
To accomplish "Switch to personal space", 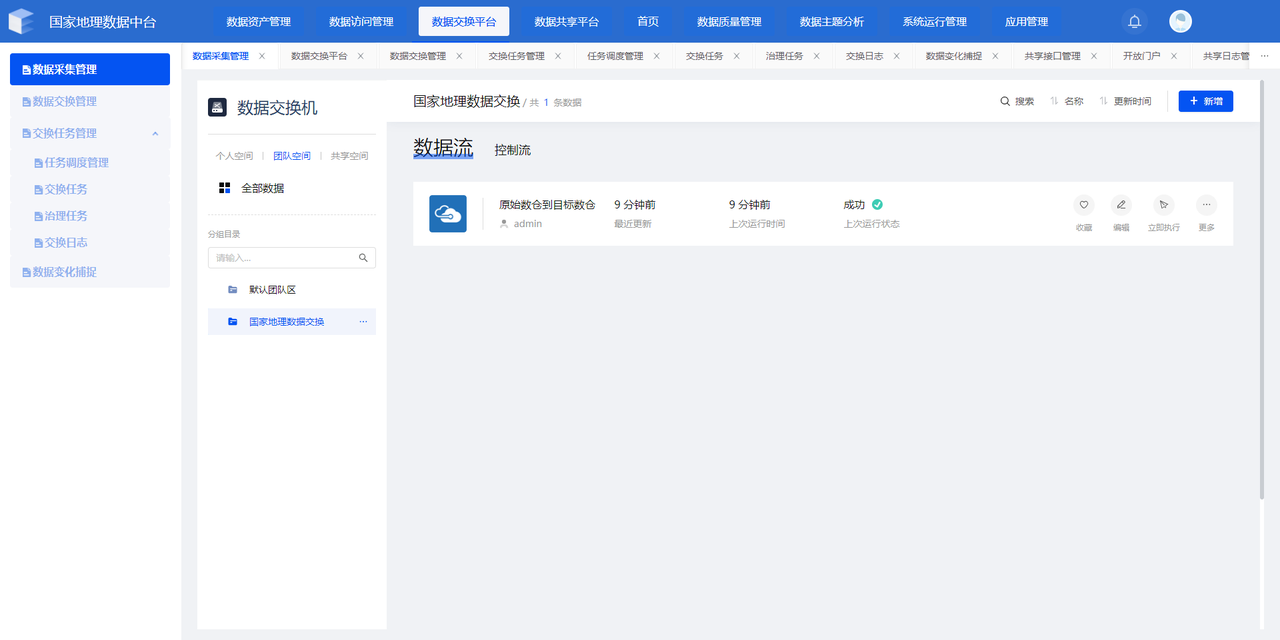I will [x=234, y=156].
